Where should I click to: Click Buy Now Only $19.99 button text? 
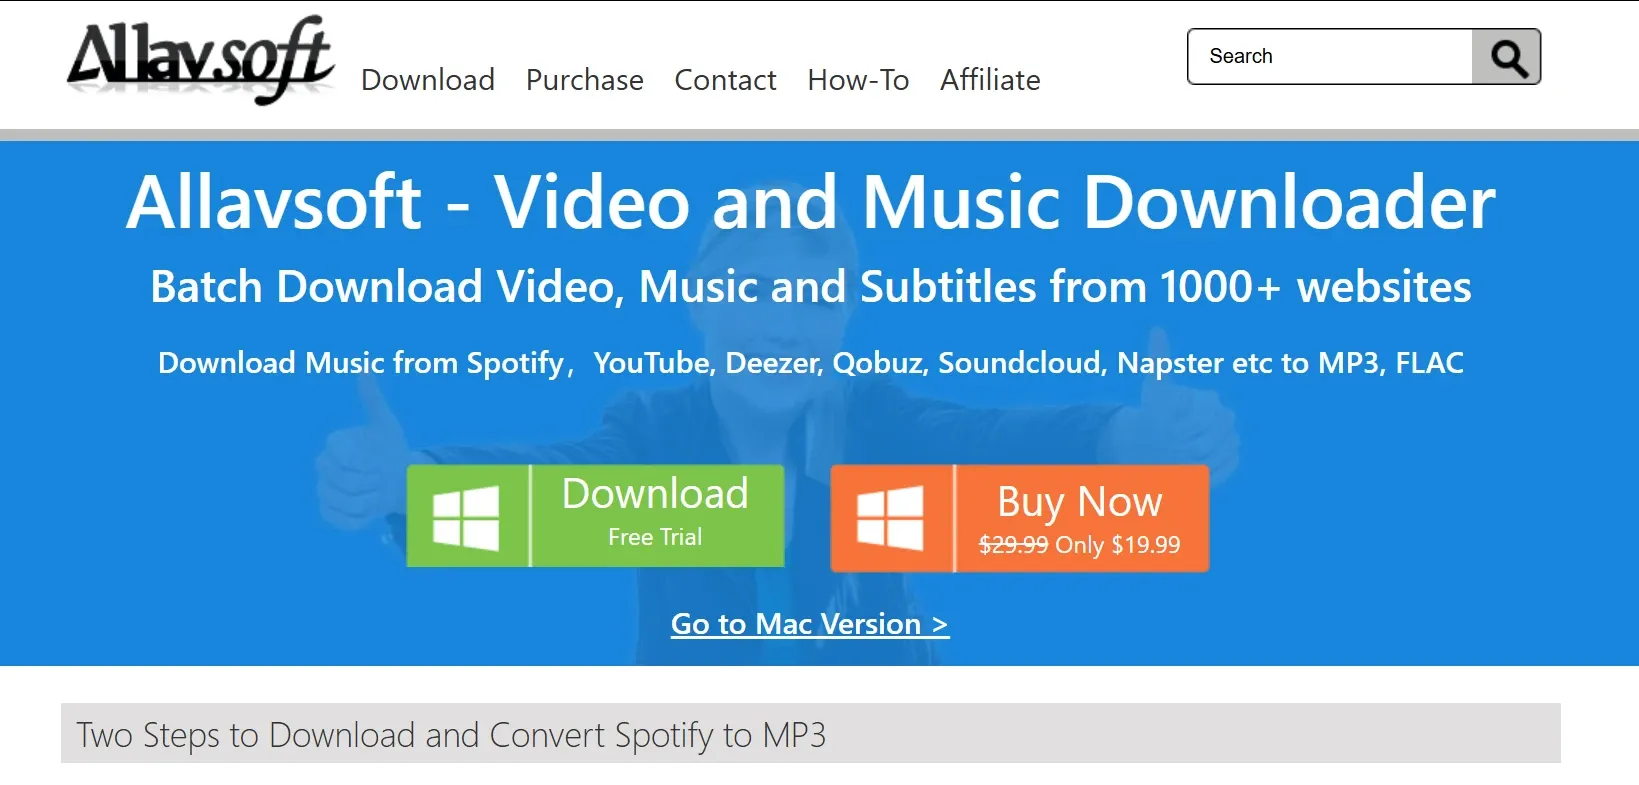pyautogui.click(x=1080, y=519)
